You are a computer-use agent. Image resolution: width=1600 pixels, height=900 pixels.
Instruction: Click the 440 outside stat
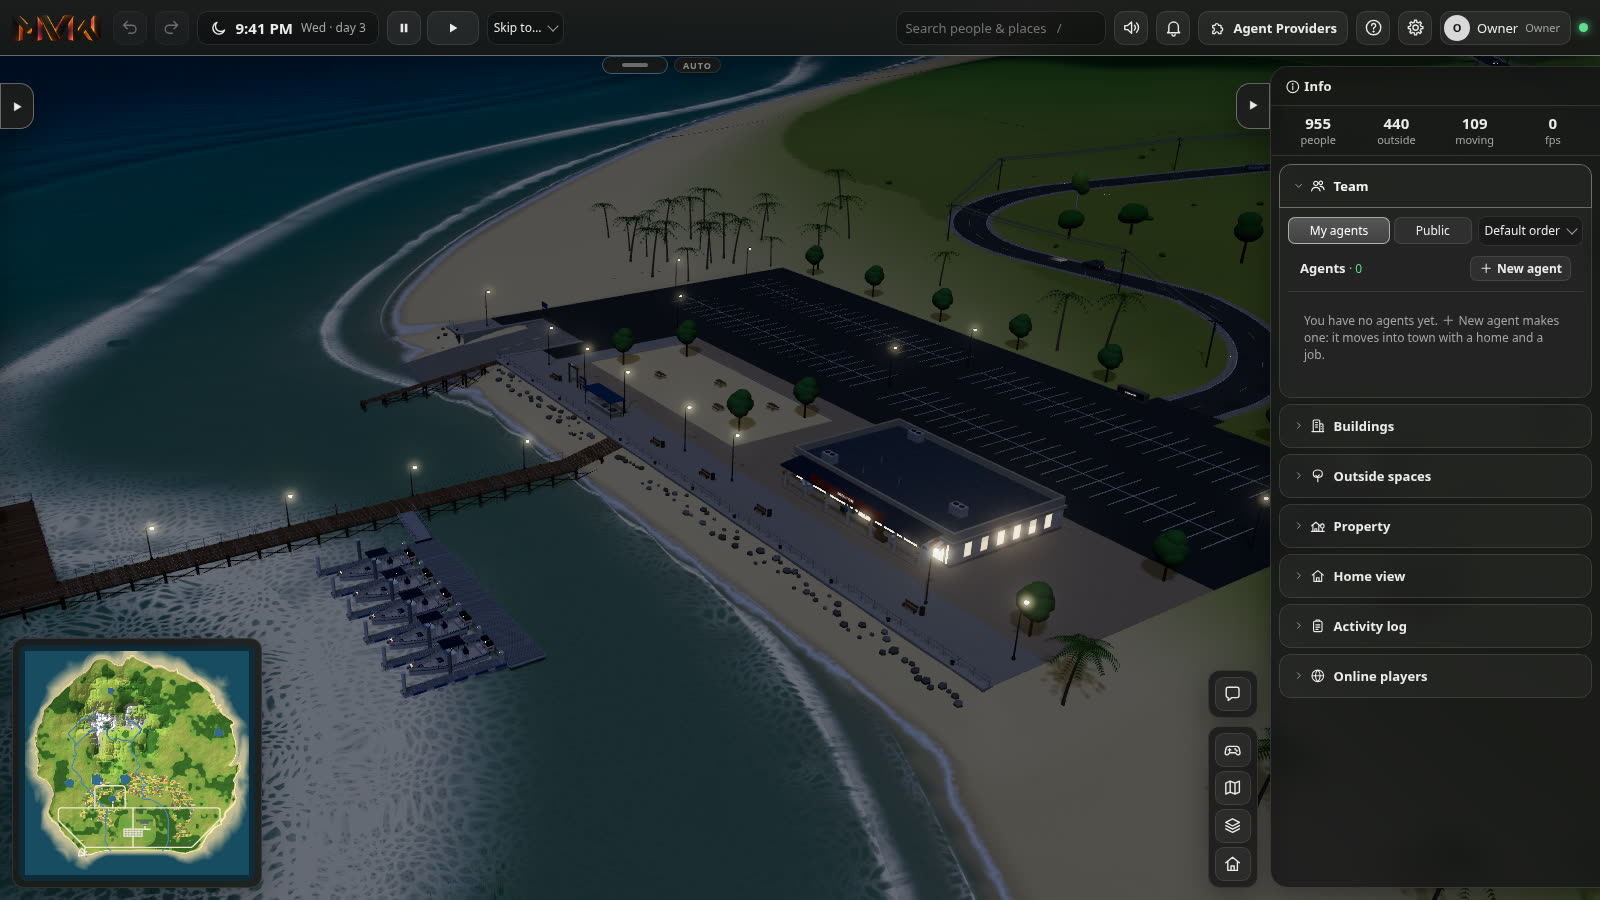[x=1396, y=131]
